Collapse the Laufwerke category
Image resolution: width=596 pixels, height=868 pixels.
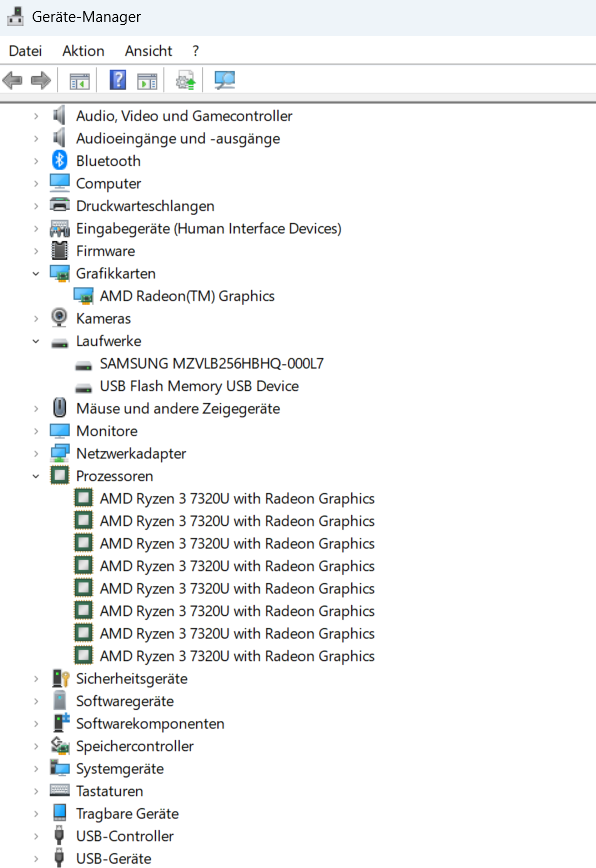point(36,341)
